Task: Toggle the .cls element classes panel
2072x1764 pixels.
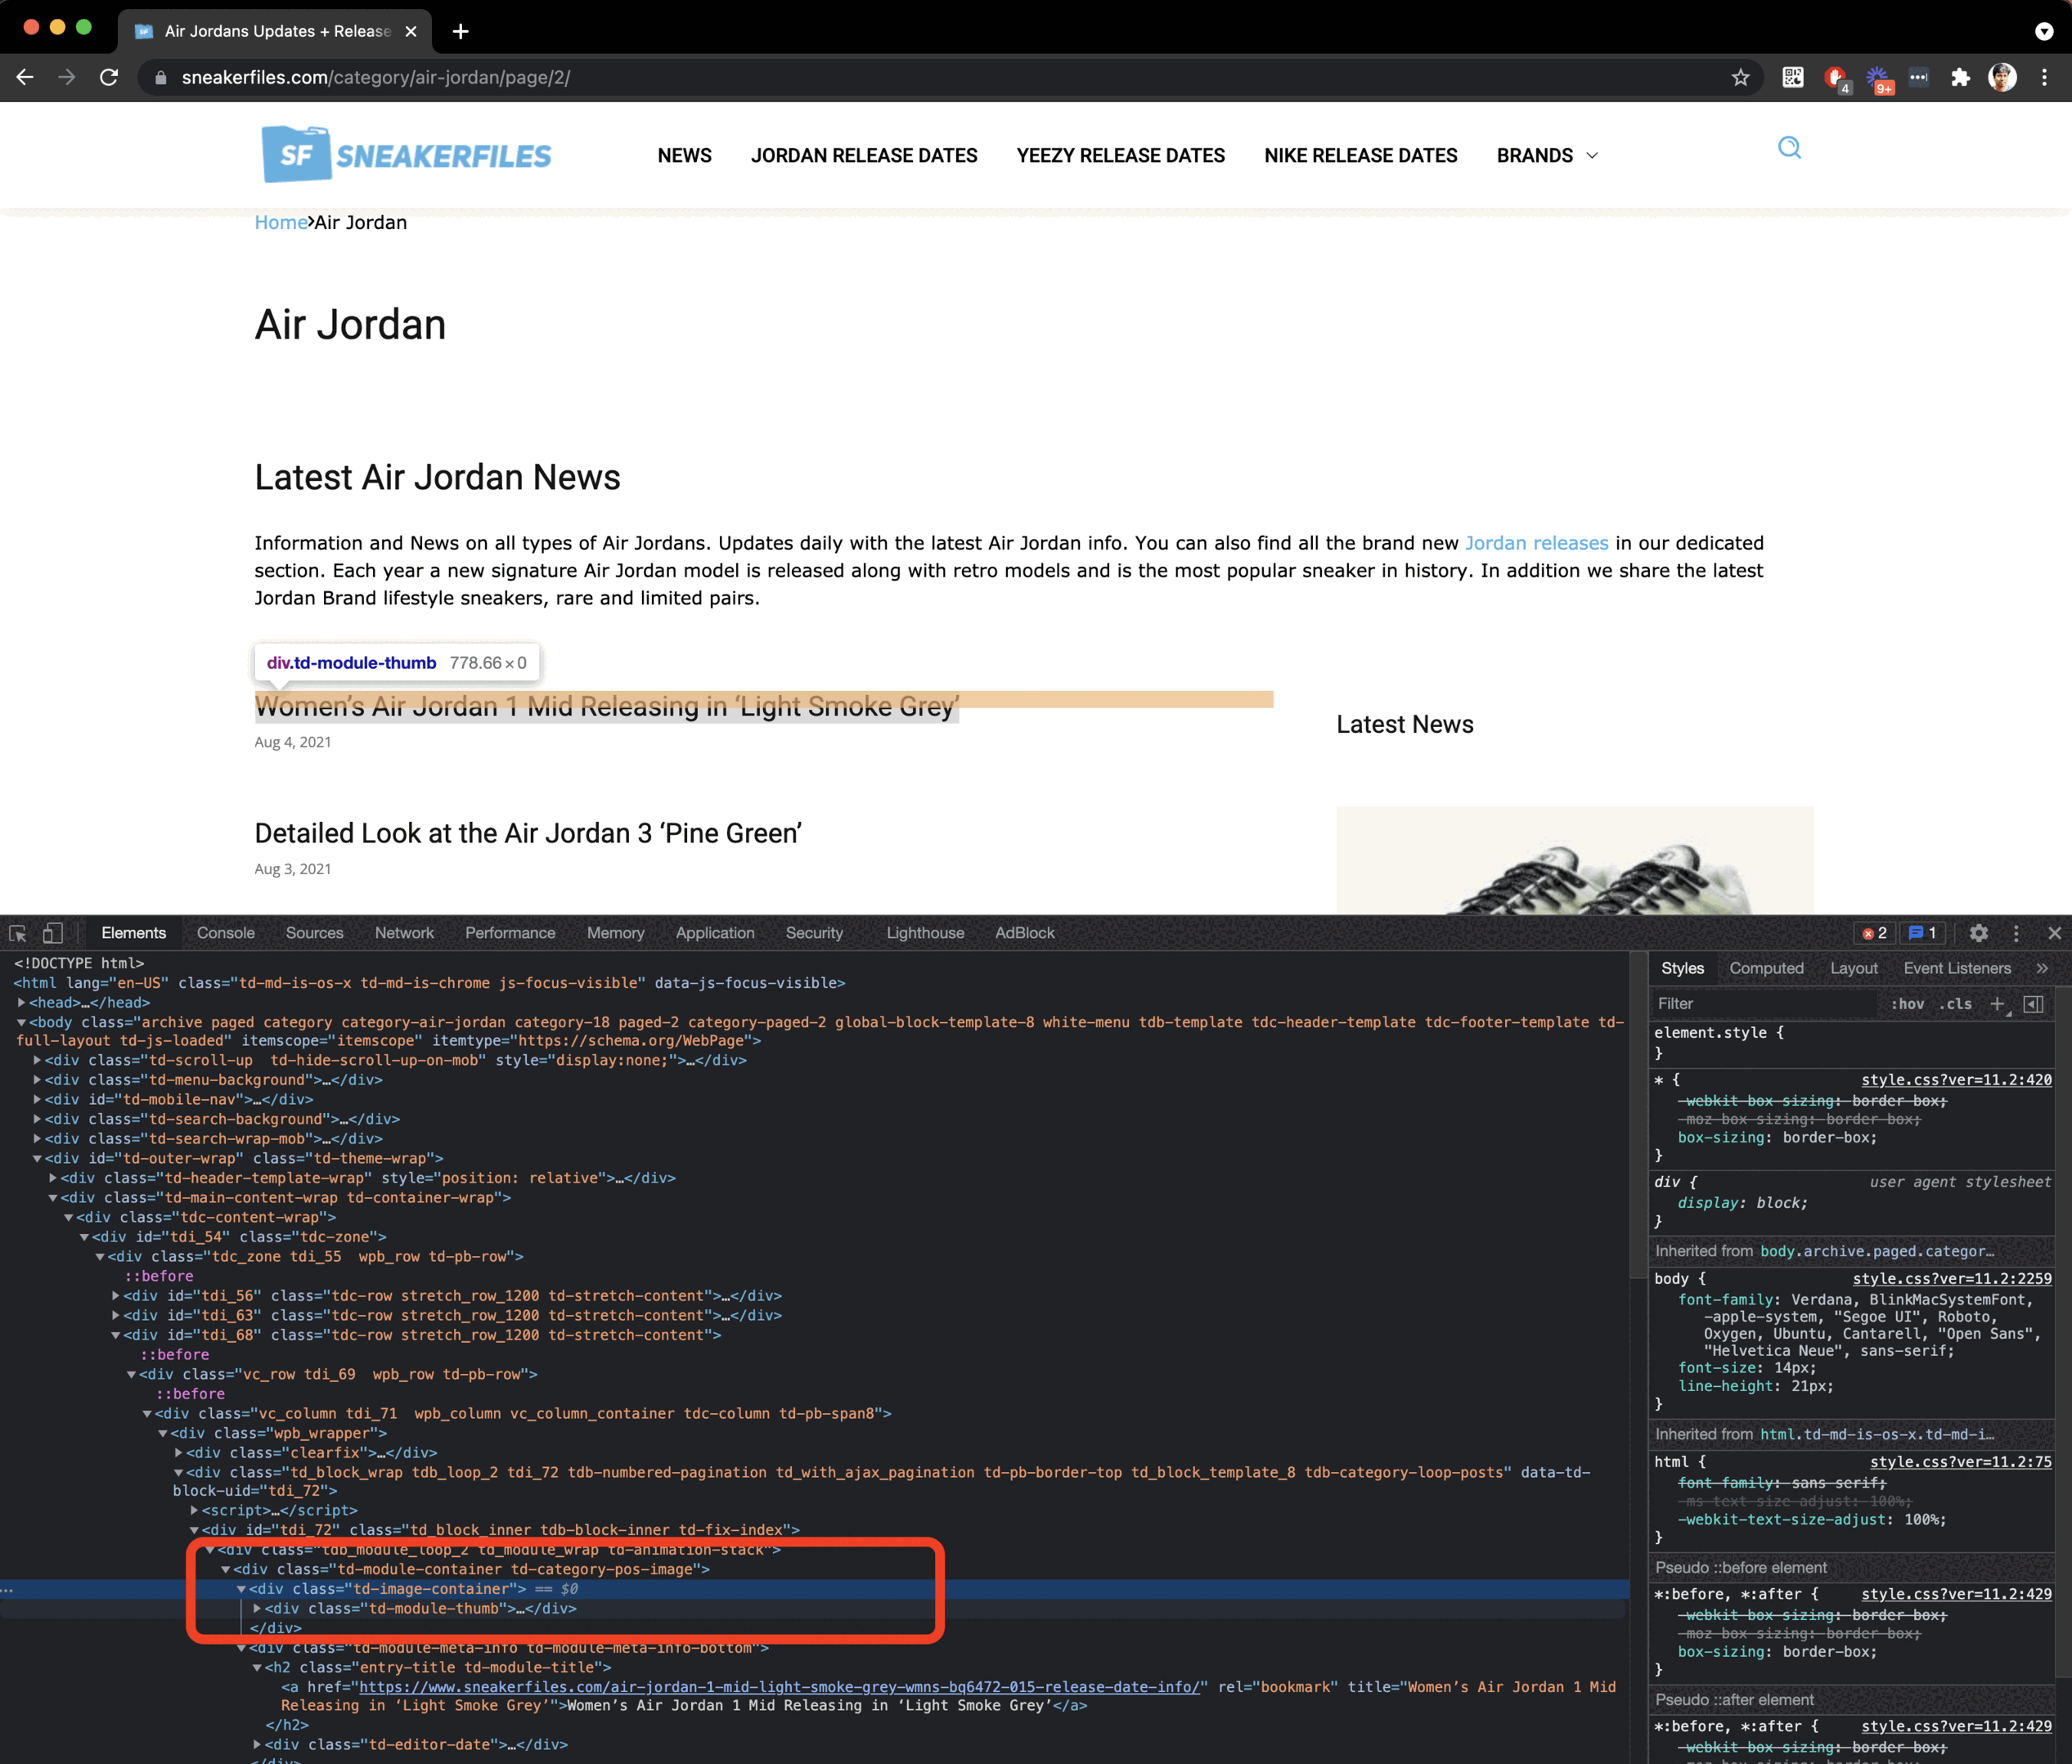Action: tap(1956, 1004)
